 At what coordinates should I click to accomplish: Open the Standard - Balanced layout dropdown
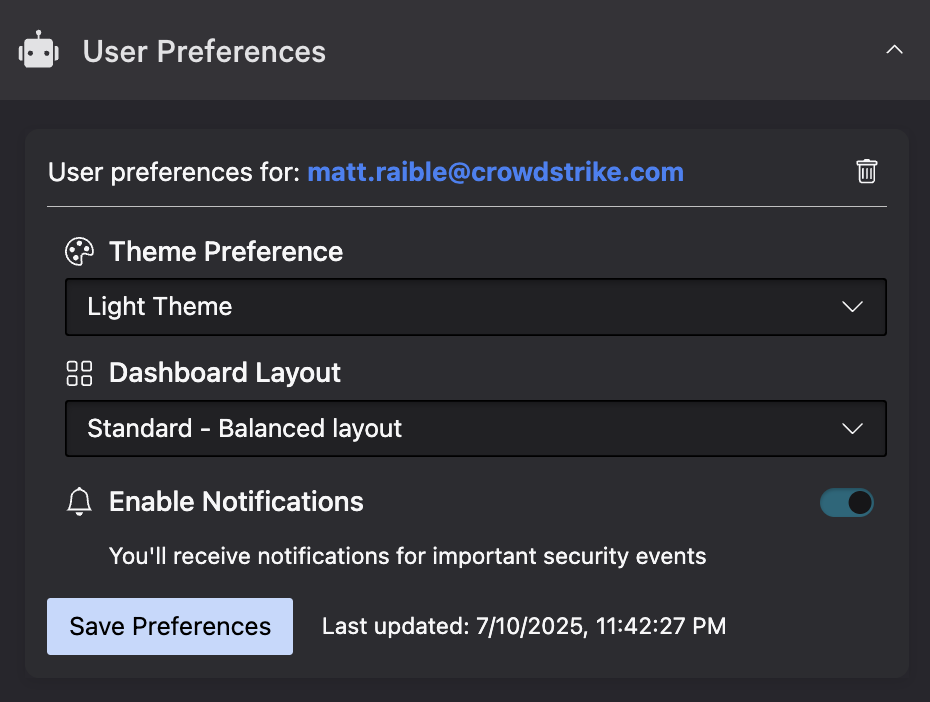coord(476,428)
